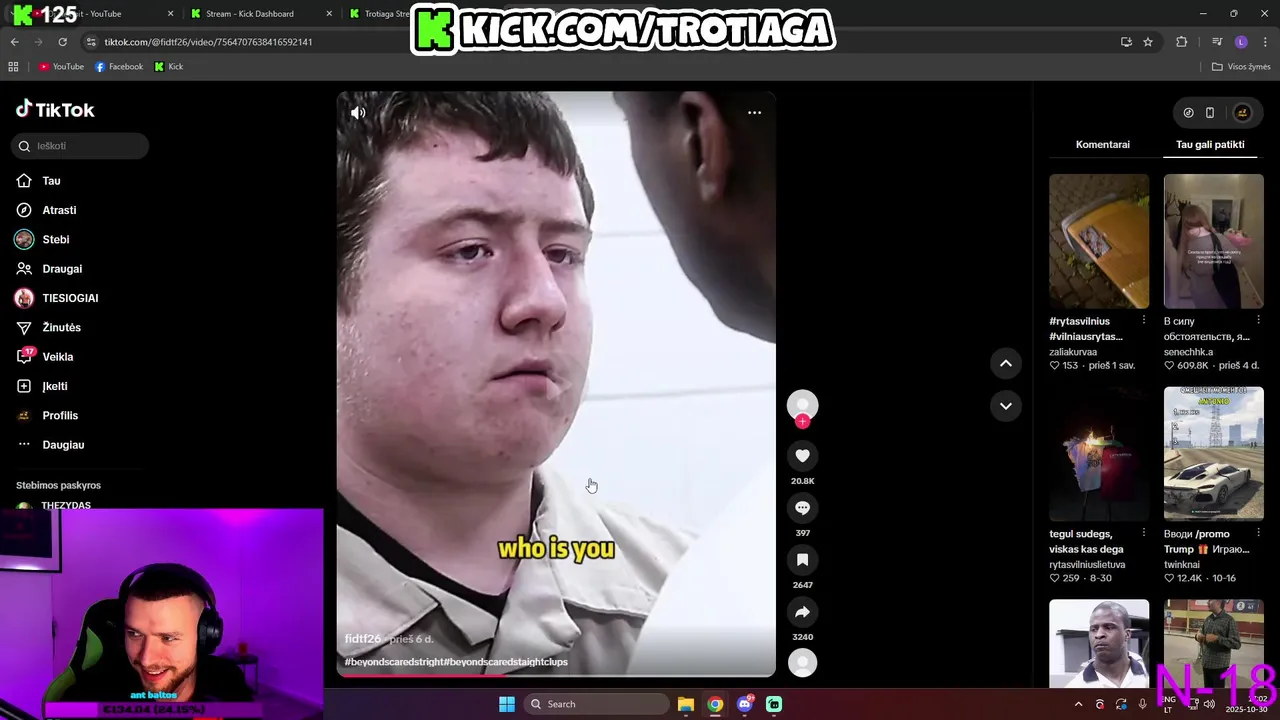Open options for the senechhk.a video card
This screenshot has height=720, width=1280.
[x=1258, y=321]
